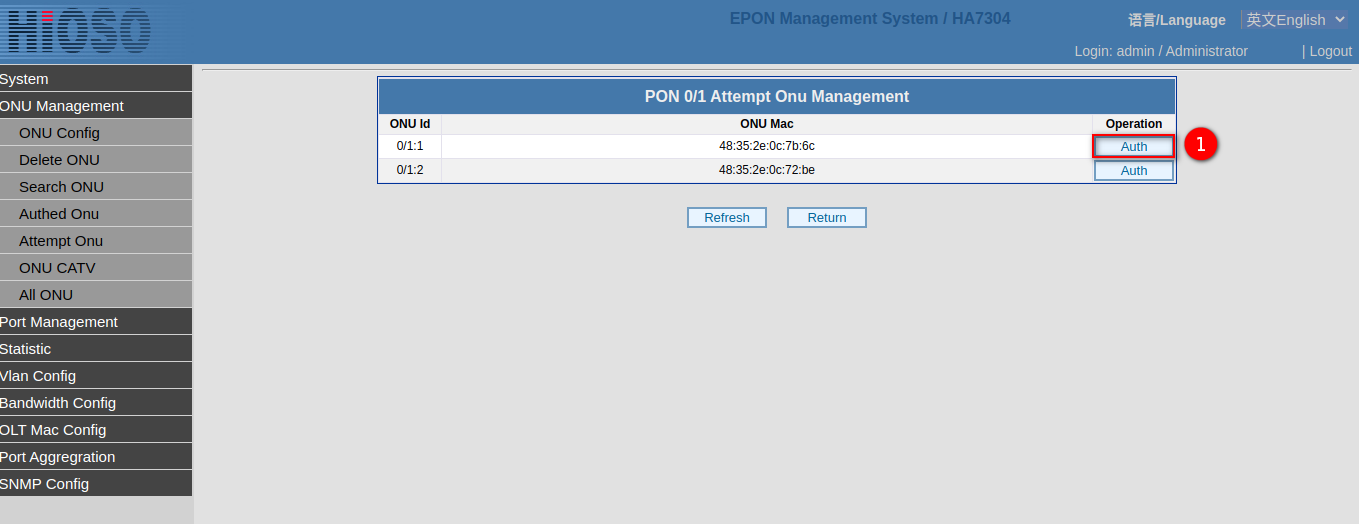Screen dimensions: 1359x524
Task: Show All ONU from sidebar
Action: 46,295
